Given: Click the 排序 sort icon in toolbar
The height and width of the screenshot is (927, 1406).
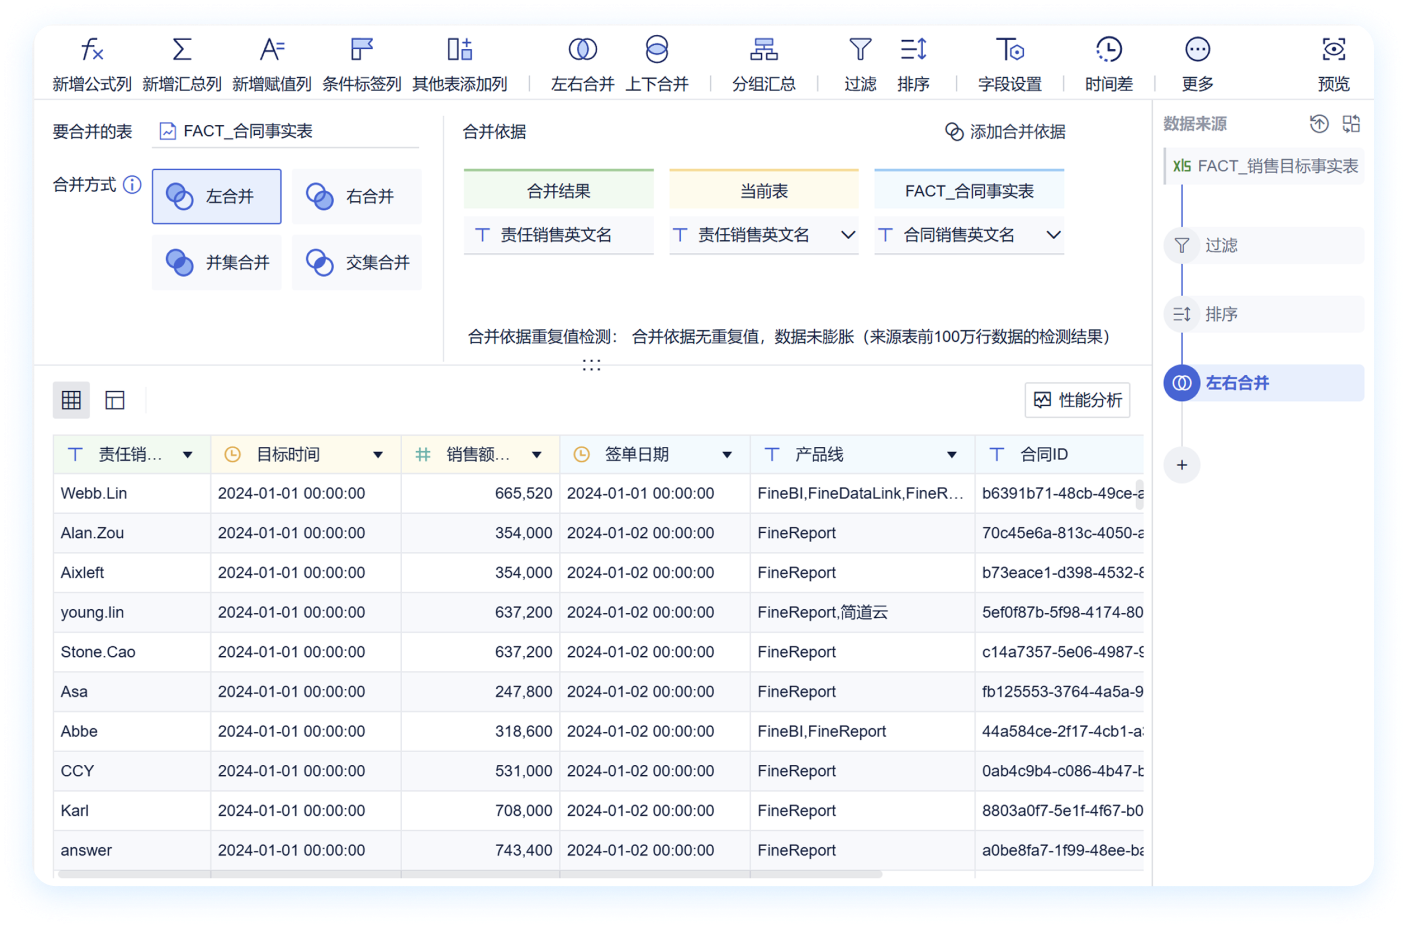Looking at the screenshot, I should tap(914, 49).
